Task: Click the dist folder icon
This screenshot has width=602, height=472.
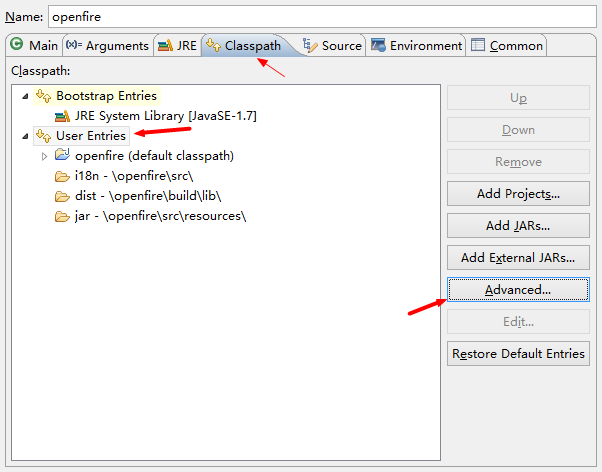Action: (x=62, y=197)
